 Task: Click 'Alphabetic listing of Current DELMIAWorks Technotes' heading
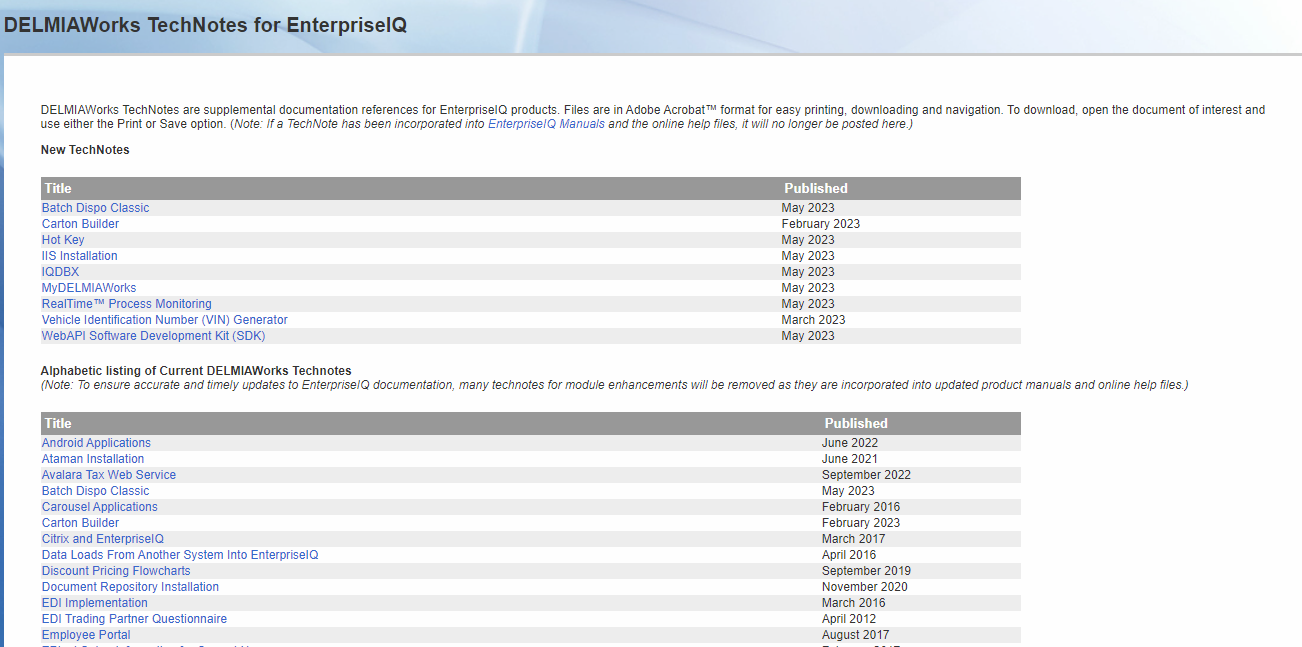(196, 371)
